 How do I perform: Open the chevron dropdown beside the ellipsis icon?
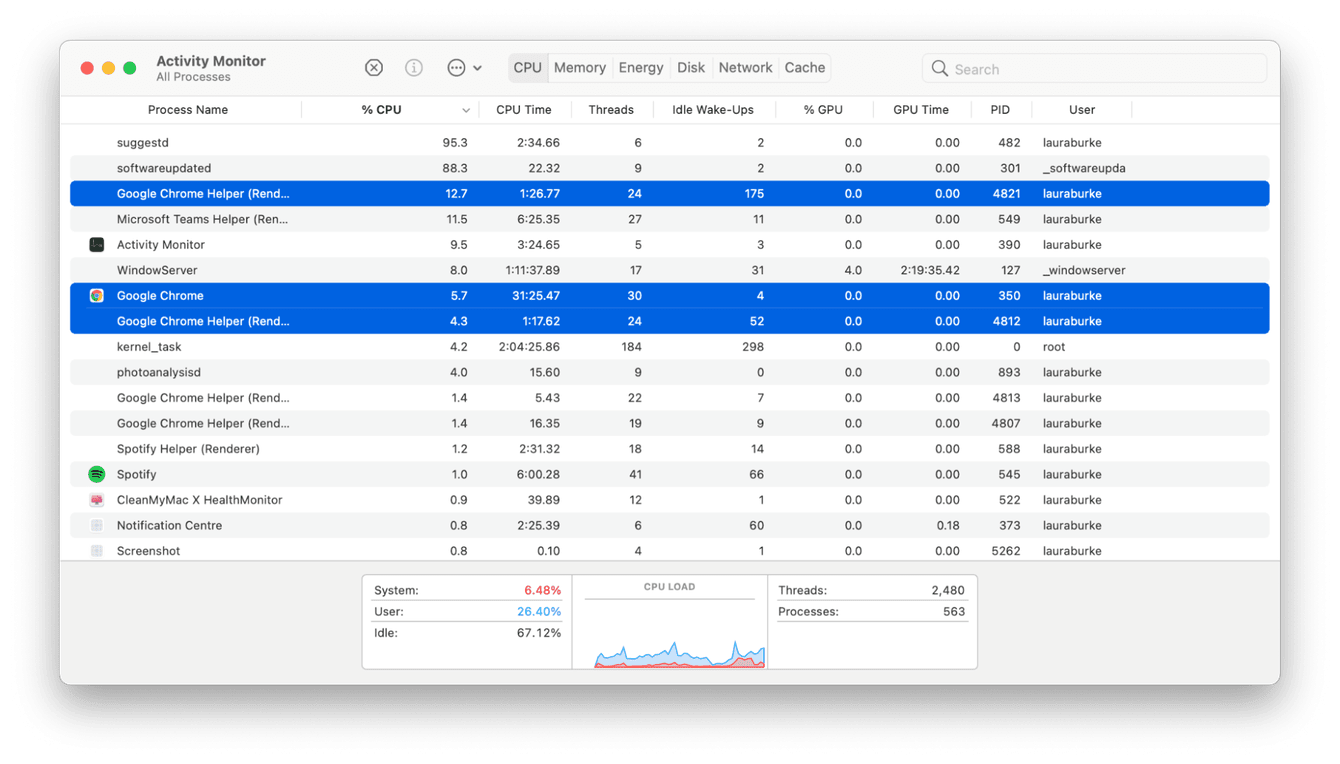pyautogui.click(x=477, y=67)
